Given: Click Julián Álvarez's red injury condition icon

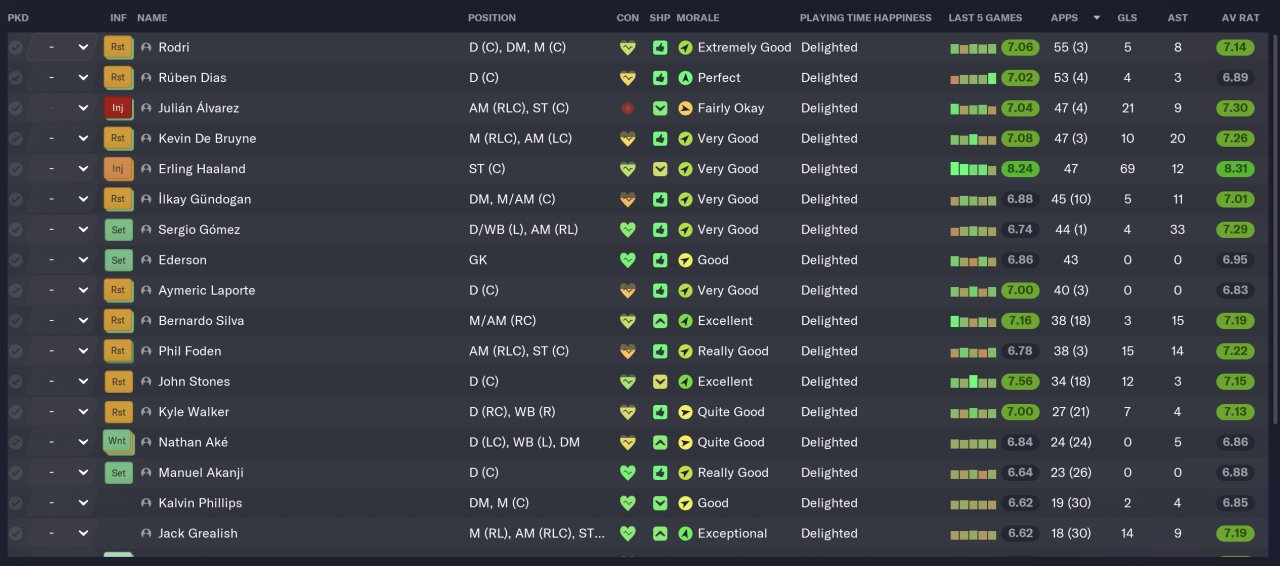Looking at the screenshot, I should point(628,108).
